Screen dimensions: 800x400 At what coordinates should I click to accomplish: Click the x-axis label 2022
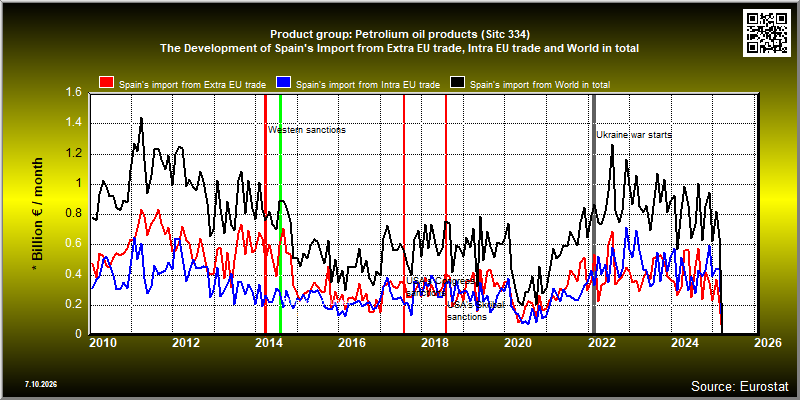(603, 343)
